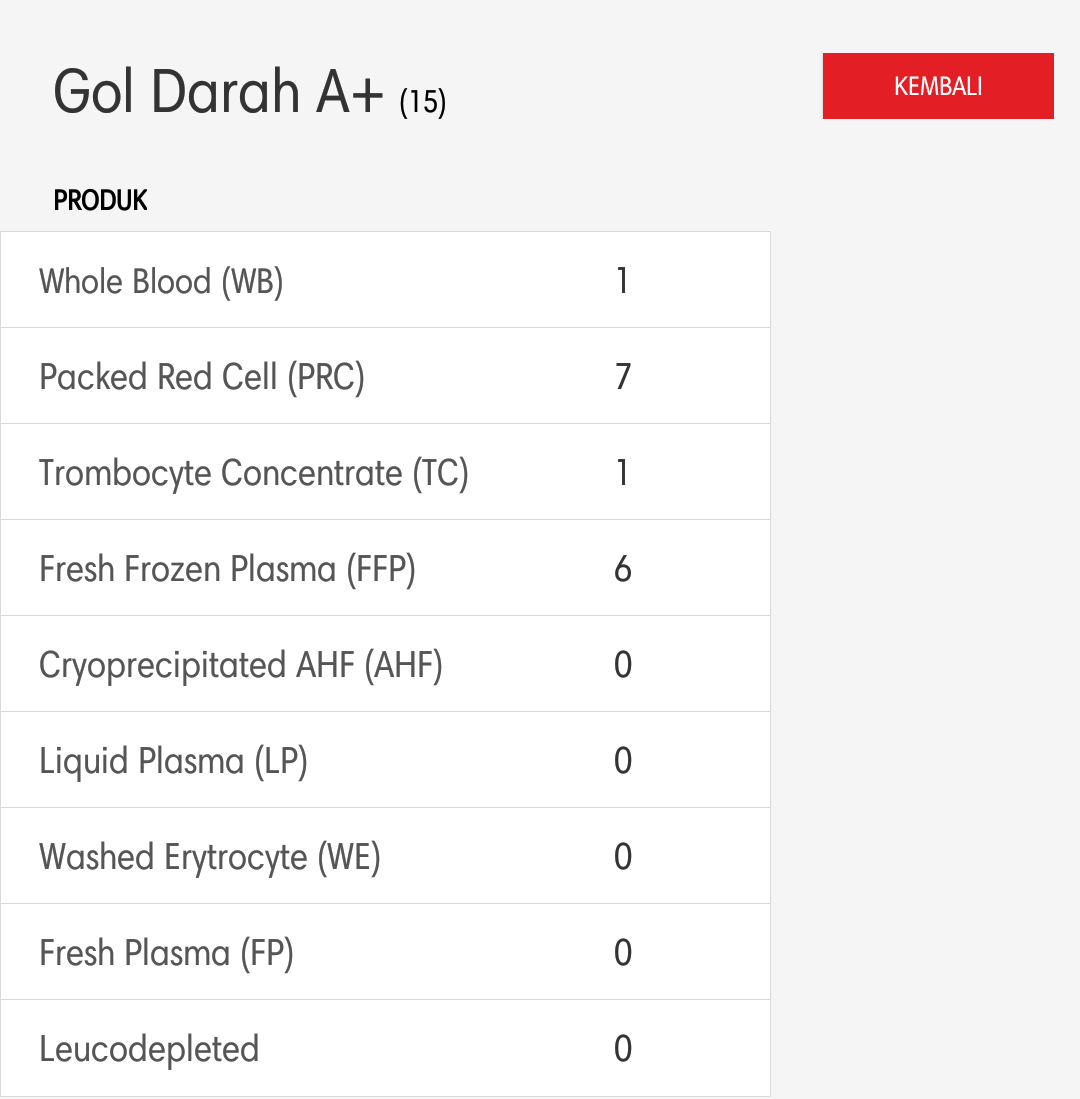Select the Whole Blood (WB) row
This screenshot has width=1080, height=1099.
coord(385,280)
